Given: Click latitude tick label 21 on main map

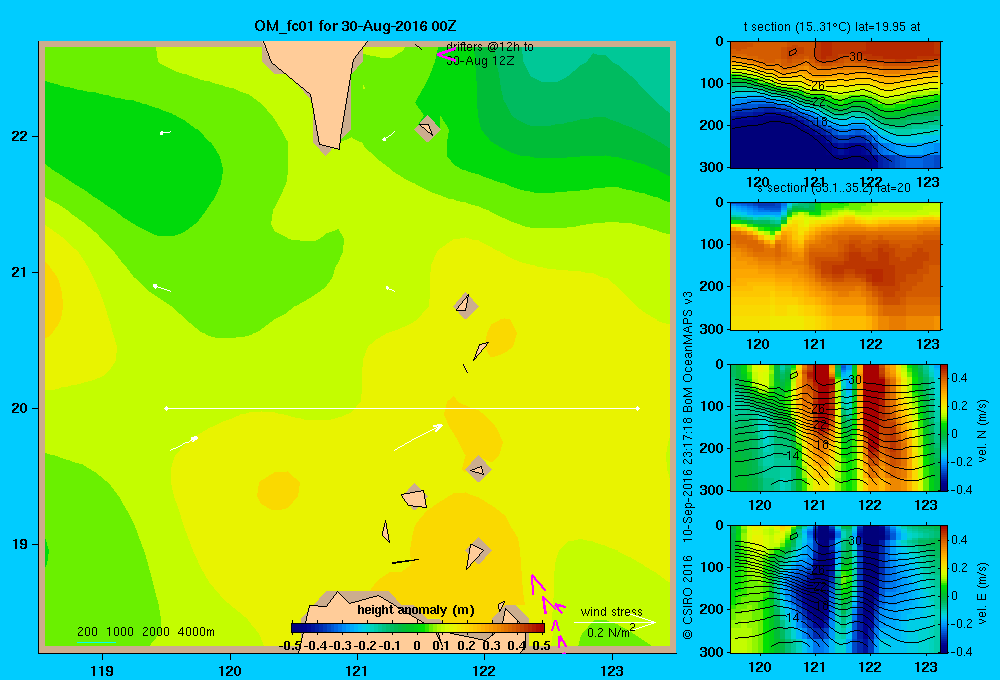Looking at the screenshot, I should [19, 272].
